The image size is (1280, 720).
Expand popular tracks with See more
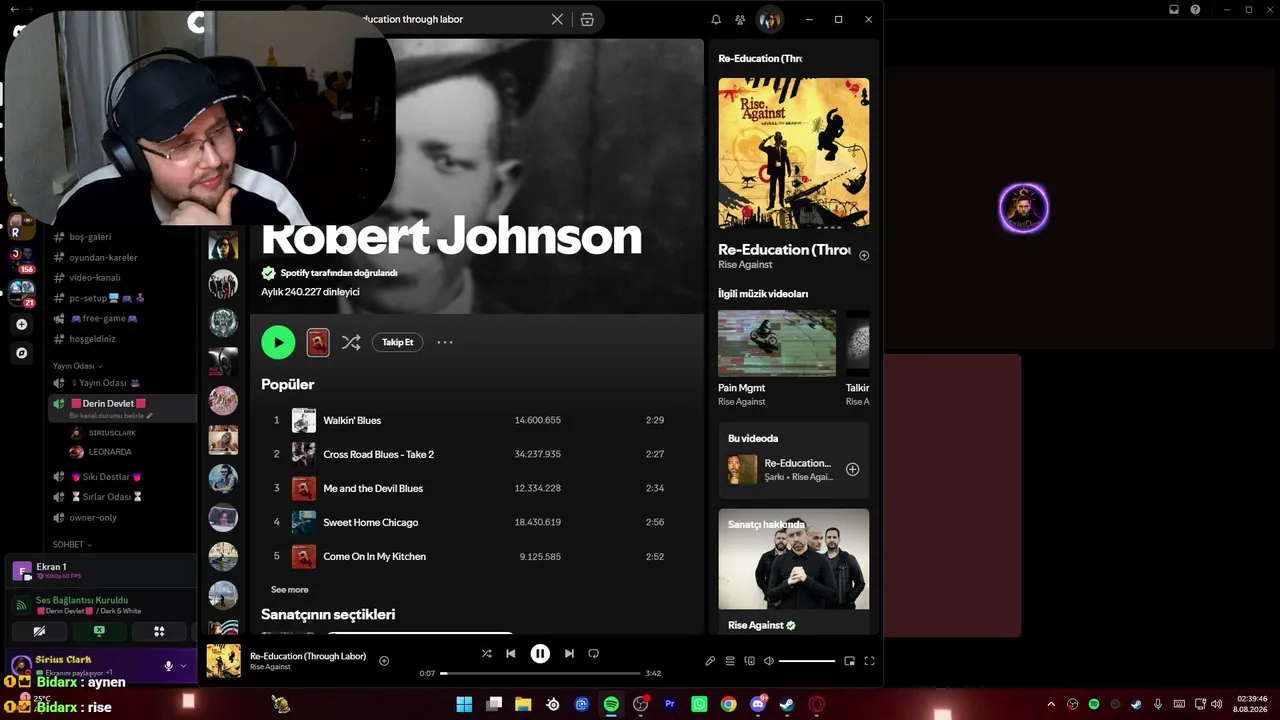pos(290,590)
